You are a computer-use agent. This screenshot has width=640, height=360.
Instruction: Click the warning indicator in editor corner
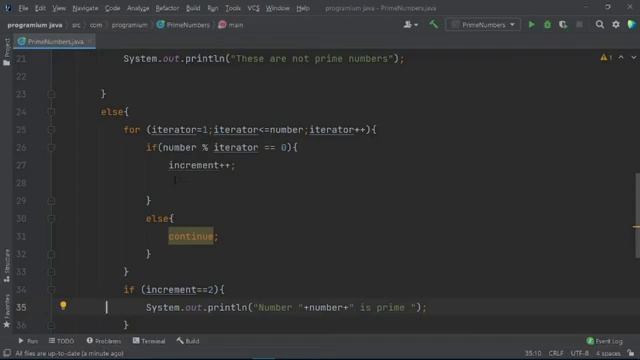[606, 58]
